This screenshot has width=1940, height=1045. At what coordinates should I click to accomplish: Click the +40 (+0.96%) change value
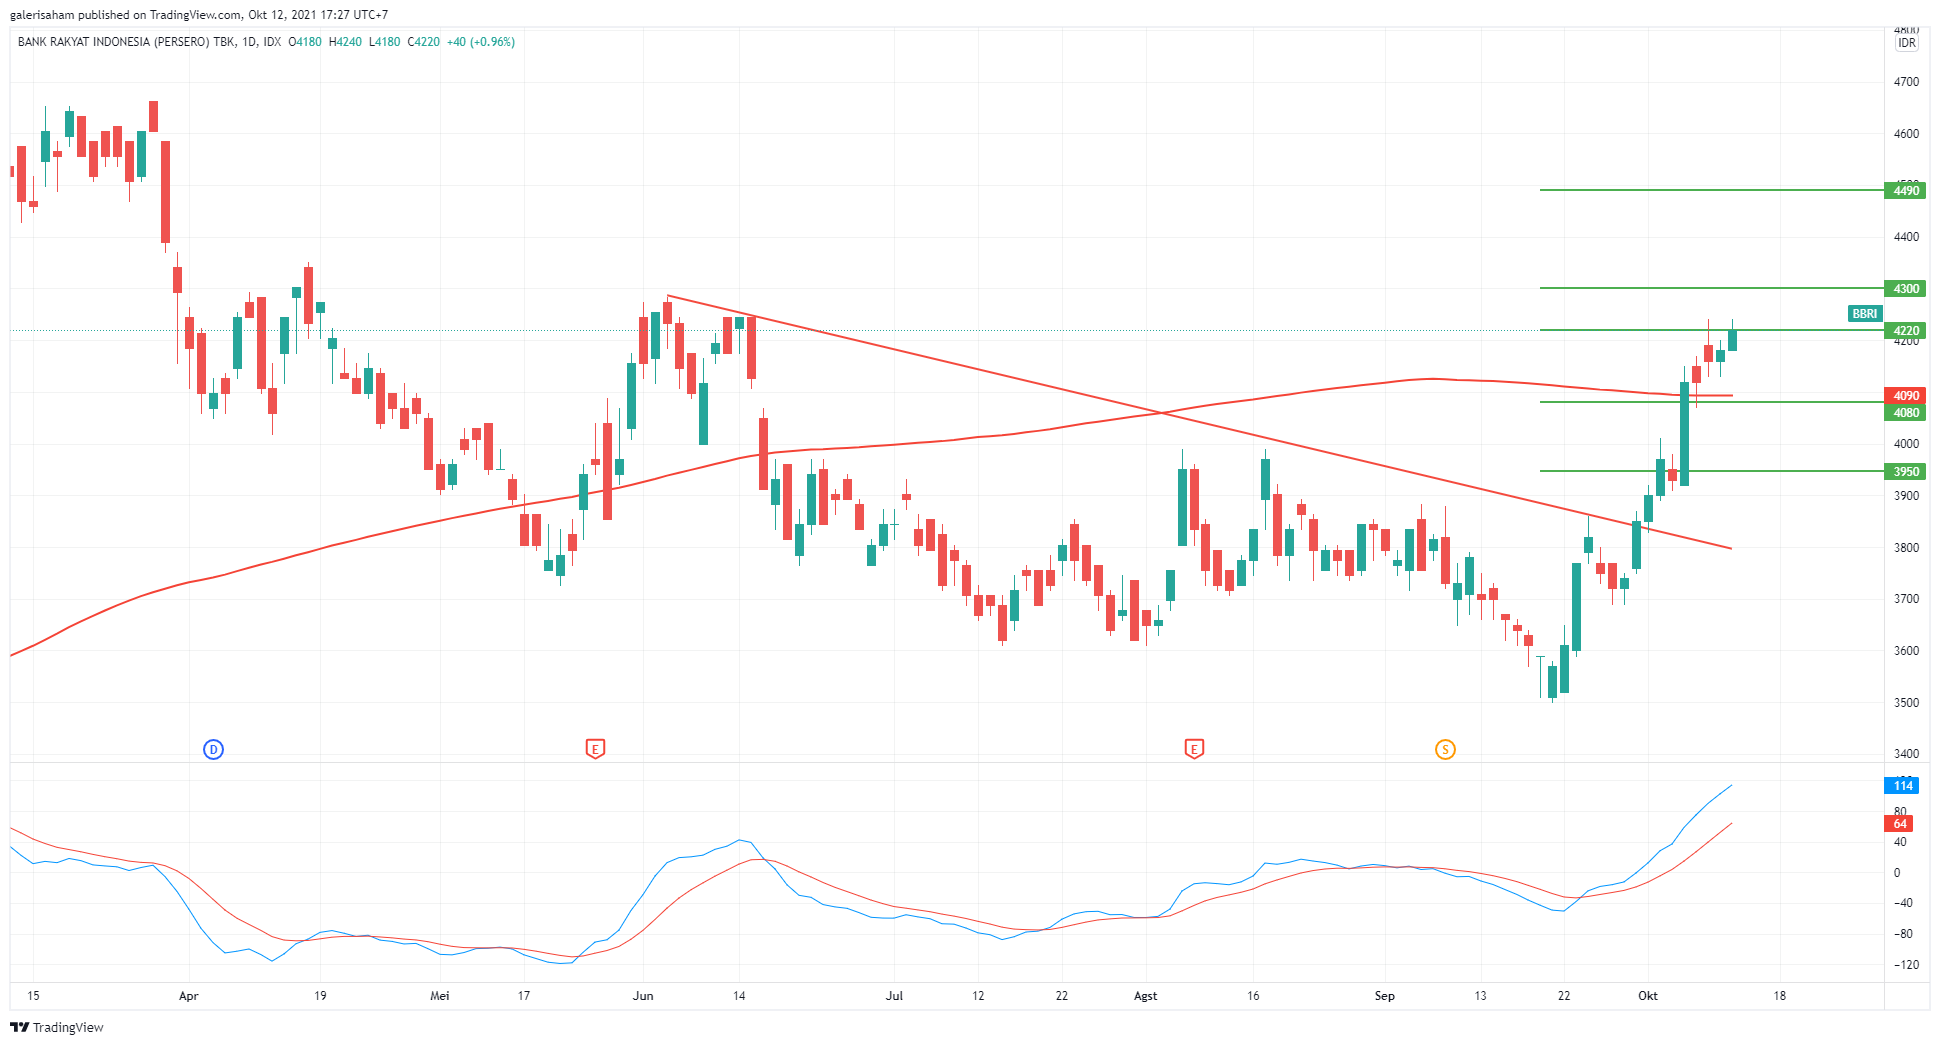481,42
